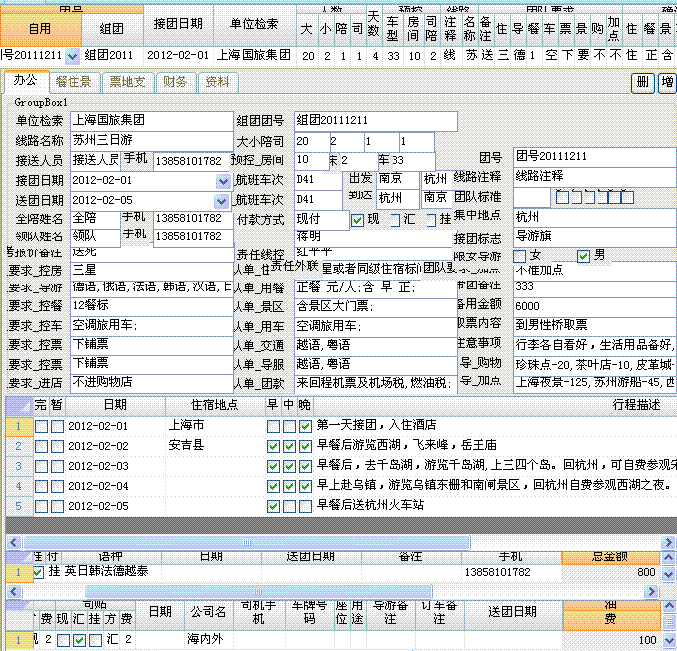Toggle 完 checkbox for 2012-02-03 row
The height and width of the screenshot is (651, 677).
[x=41, y=466]
